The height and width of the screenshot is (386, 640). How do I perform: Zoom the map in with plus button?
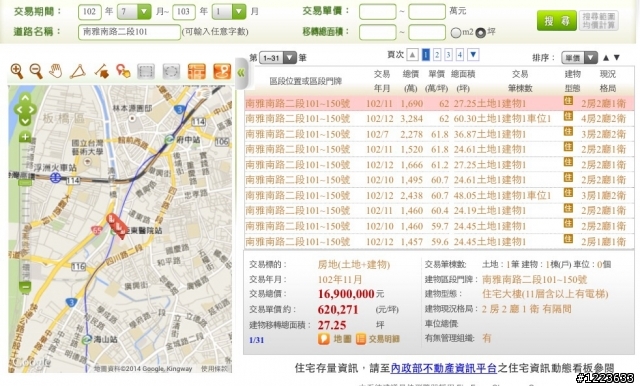point(25,137)
